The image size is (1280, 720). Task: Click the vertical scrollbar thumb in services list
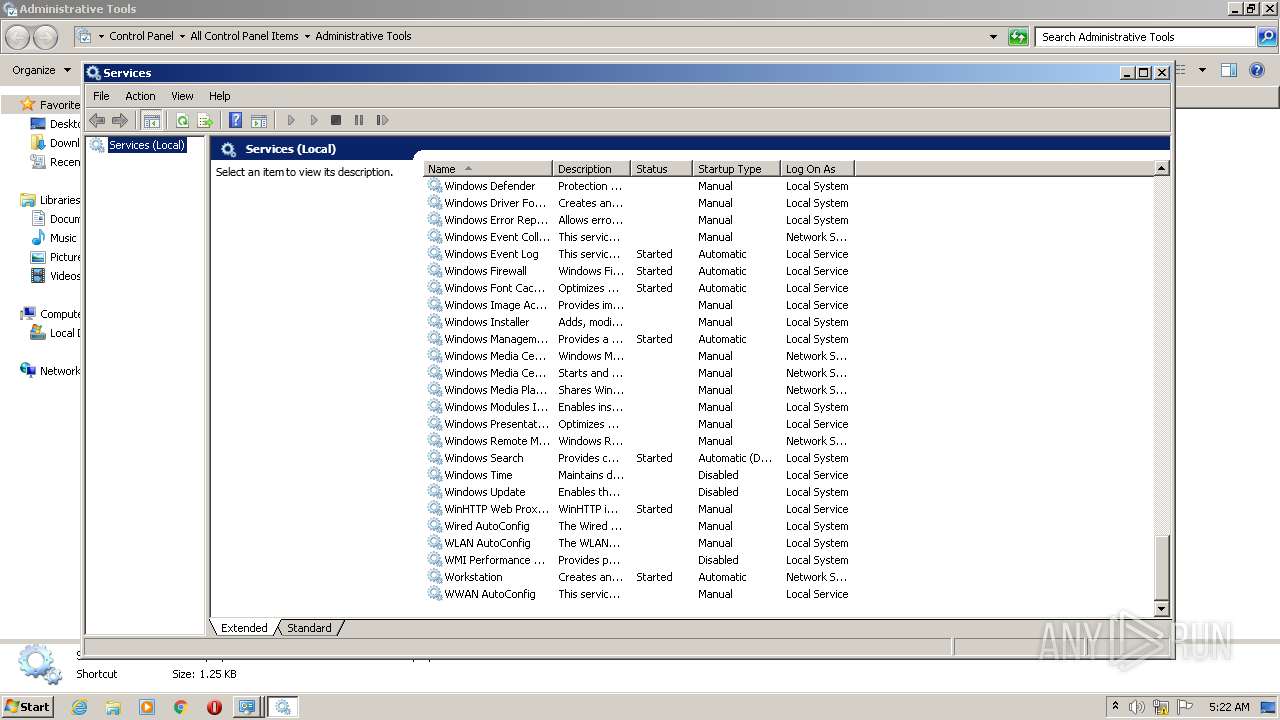tap(1161, 567)
